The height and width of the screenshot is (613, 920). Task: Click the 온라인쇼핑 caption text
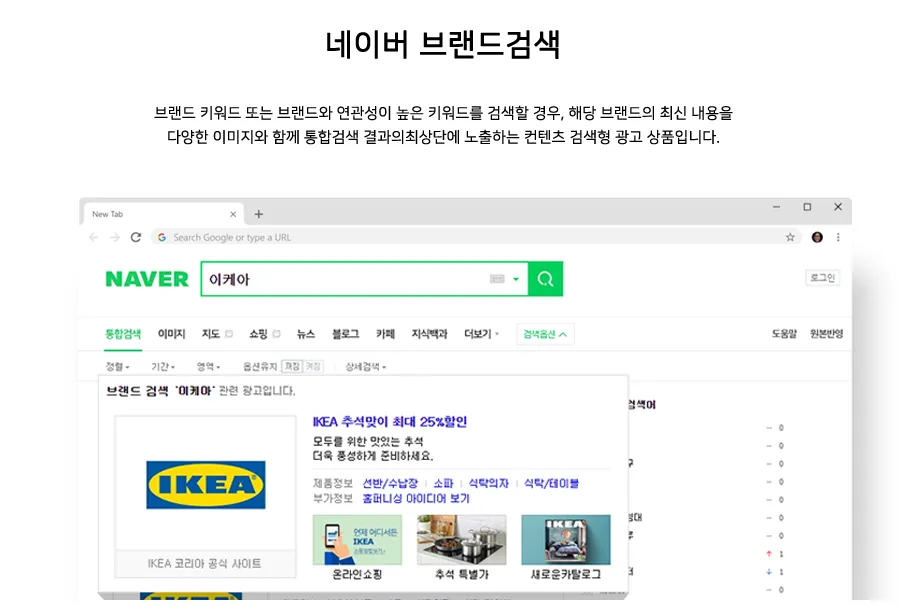357,574
